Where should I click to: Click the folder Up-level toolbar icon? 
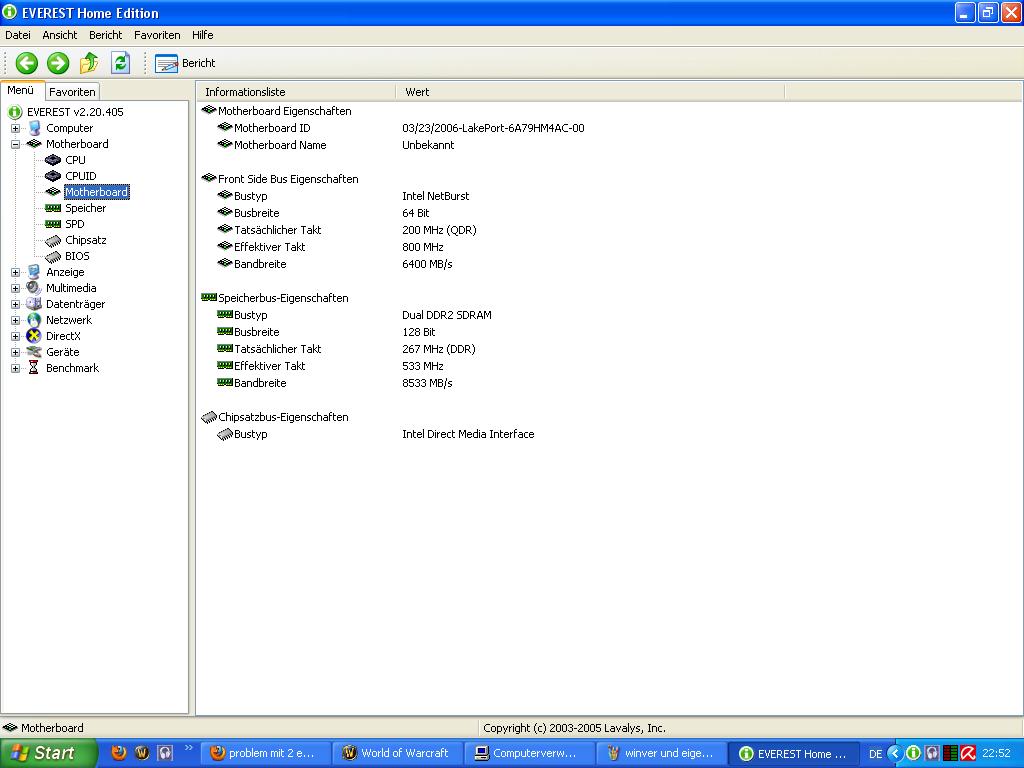89,63
